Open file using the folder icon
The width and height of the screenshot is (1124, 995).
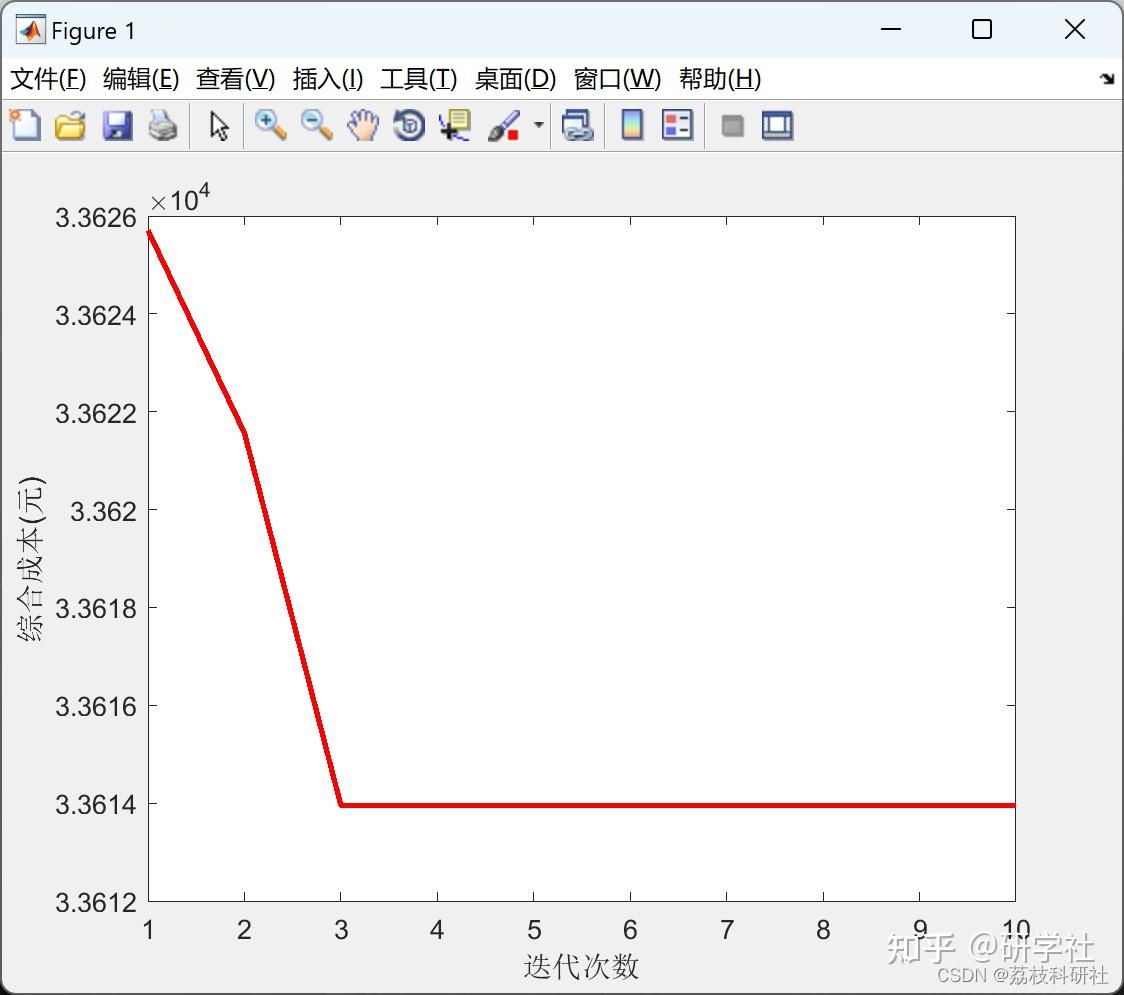pos(70,125)
